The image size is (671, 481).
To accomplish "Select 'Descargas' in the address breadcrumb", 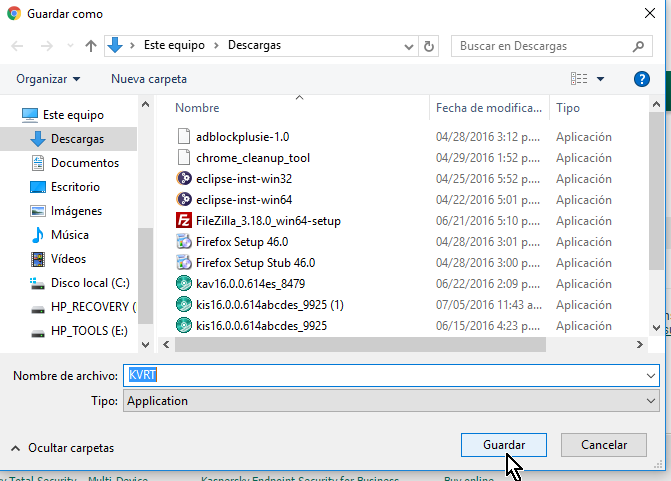I will [254, 45].
